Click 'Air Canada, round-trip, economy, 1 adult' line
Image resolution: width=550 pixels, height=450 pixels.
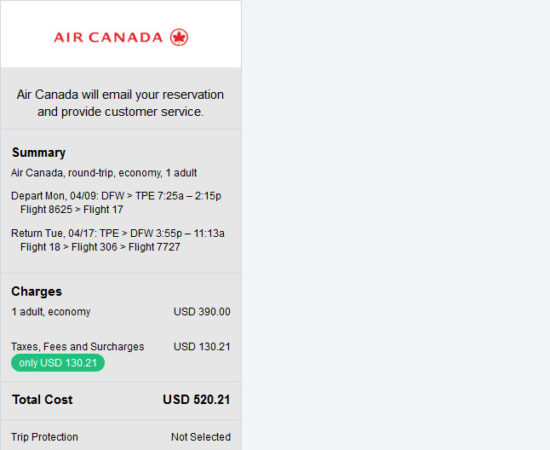pyautogui.click(x=104, y=173)
